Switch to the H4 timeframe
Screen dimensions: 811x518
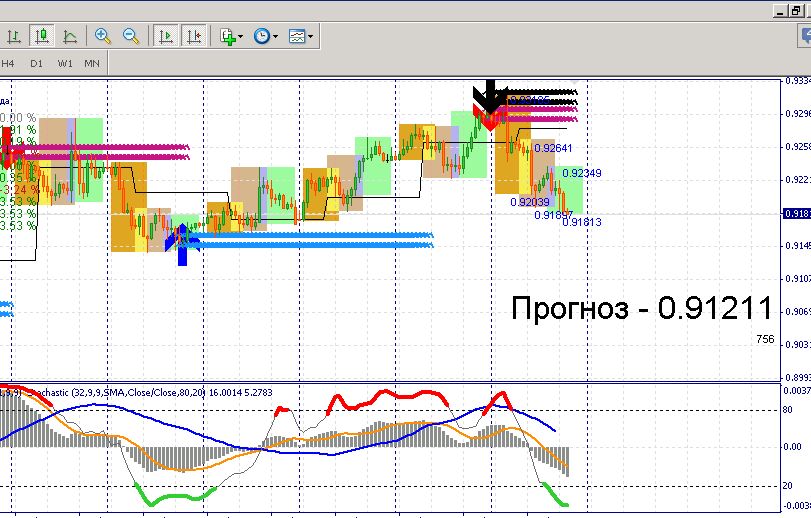pyautogui.click(x=7, y=64)
